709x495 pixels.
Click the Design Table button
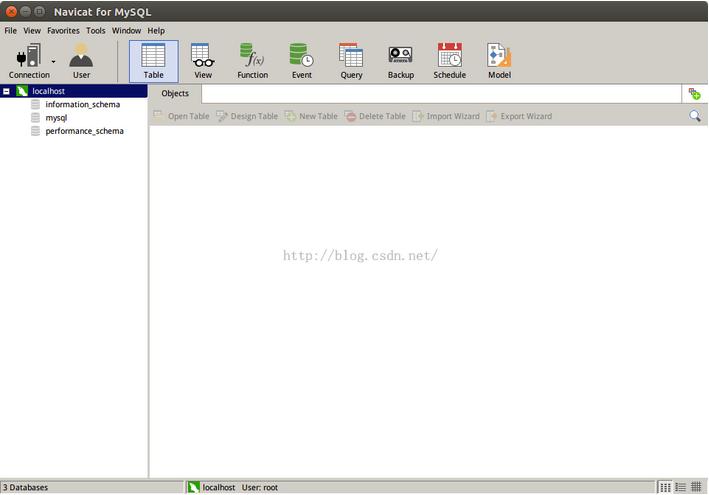coord(247,116)
